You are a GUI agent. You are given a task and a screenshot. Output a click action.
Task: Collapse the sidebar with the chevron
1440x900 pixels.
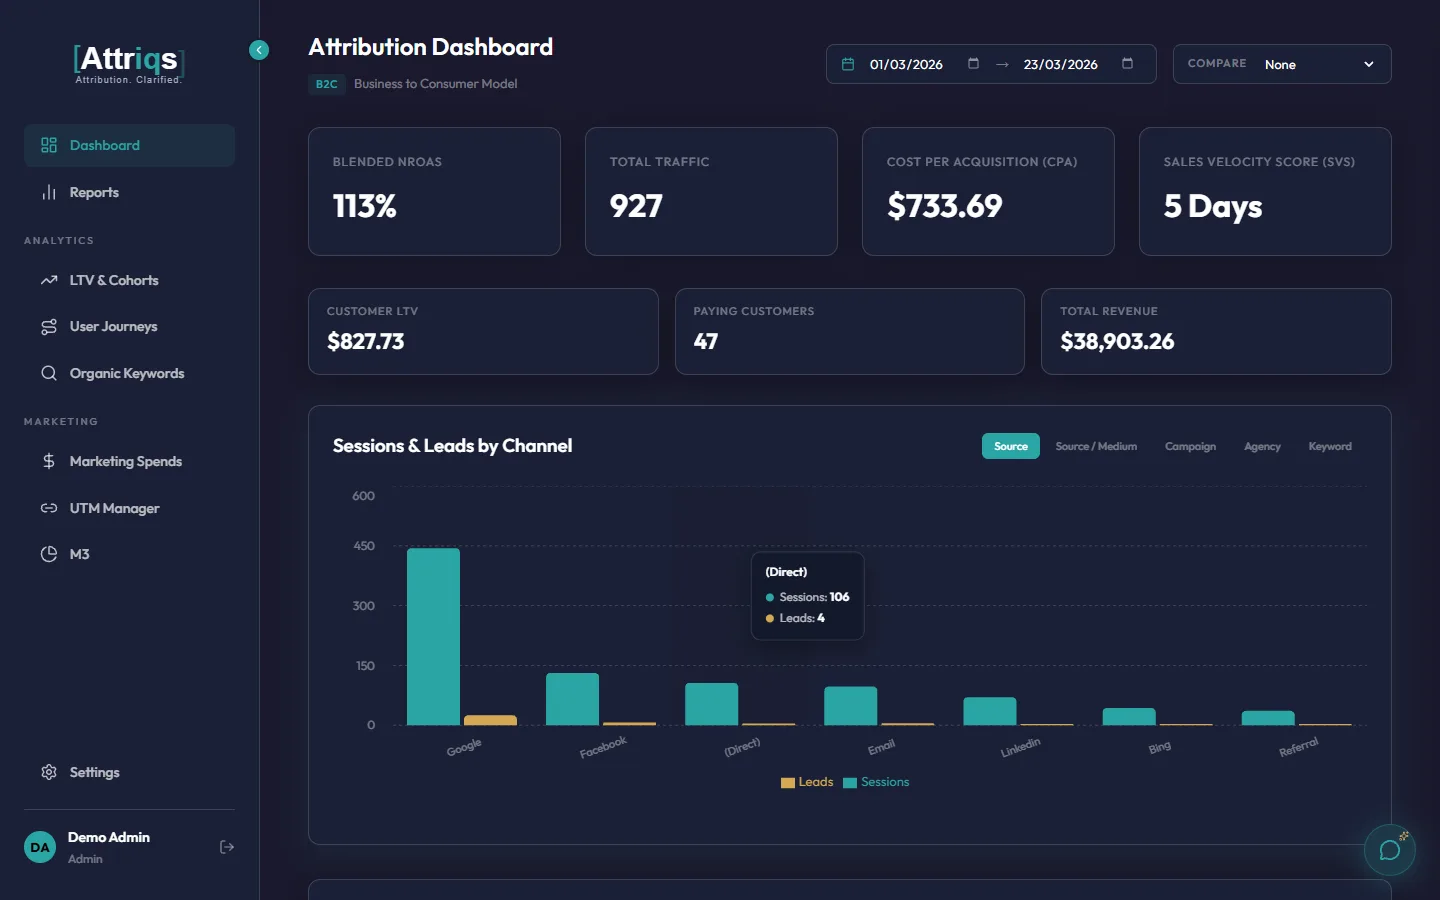coord(259,50)
